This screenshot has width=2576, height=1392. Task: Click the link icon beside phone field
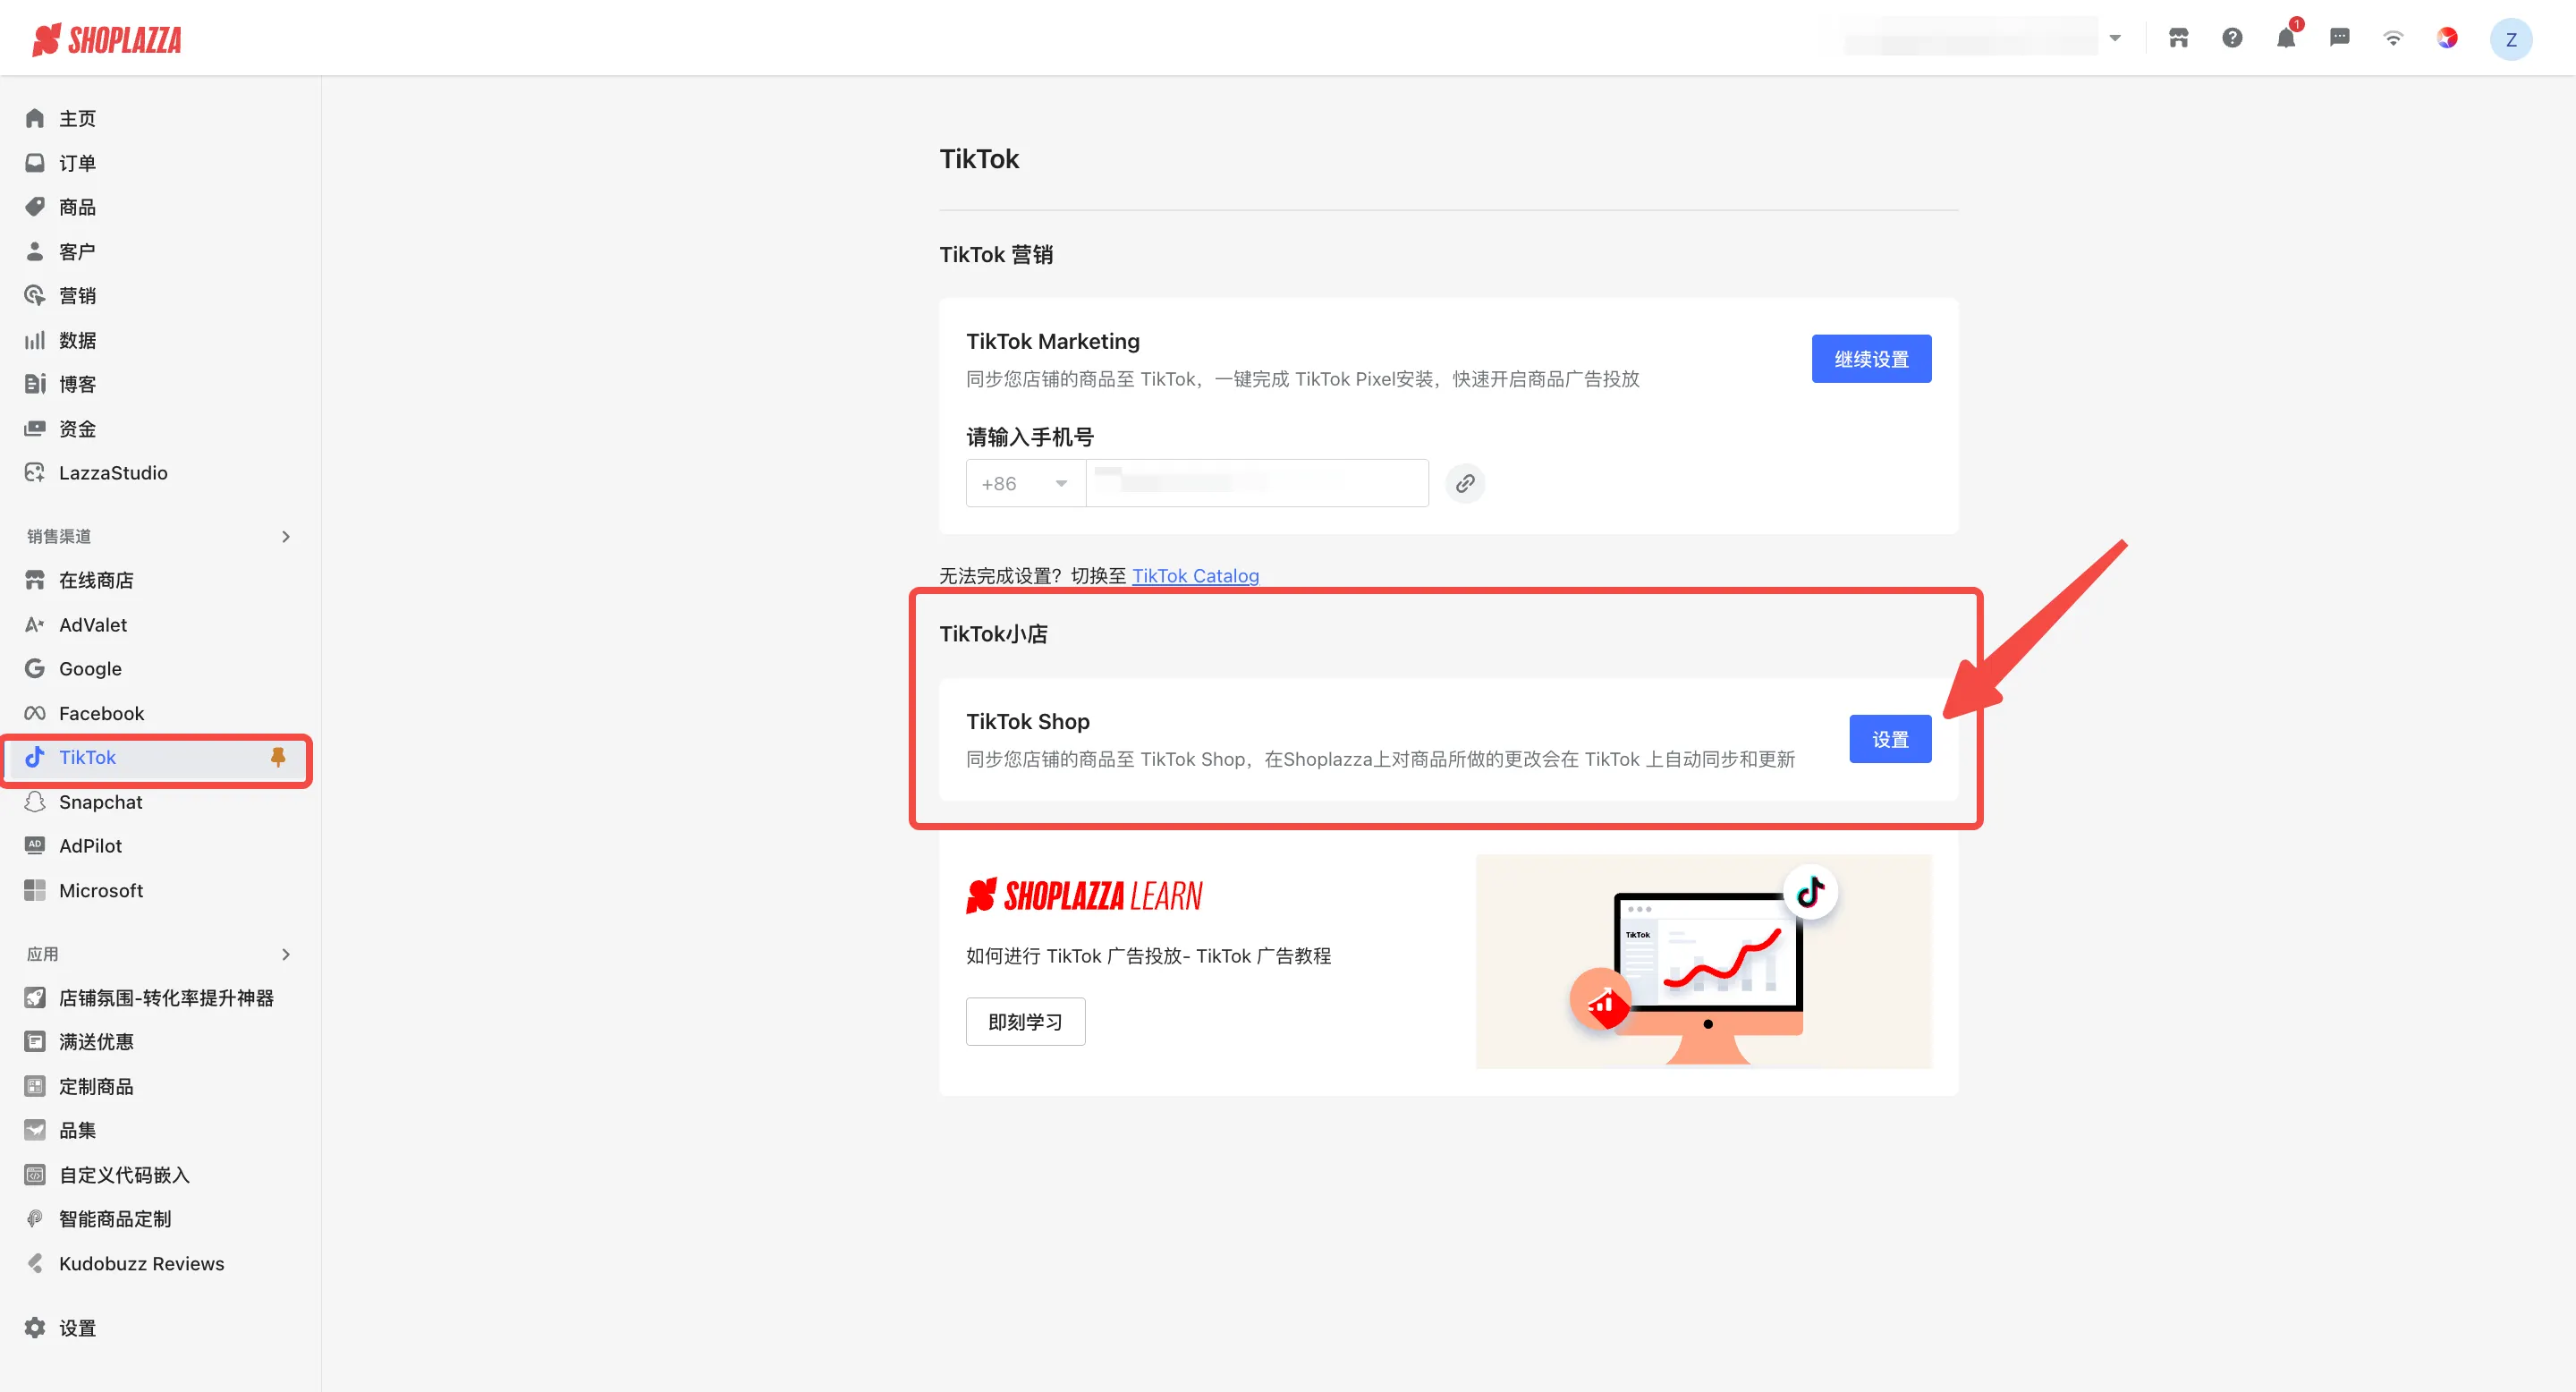[1465, 484]
